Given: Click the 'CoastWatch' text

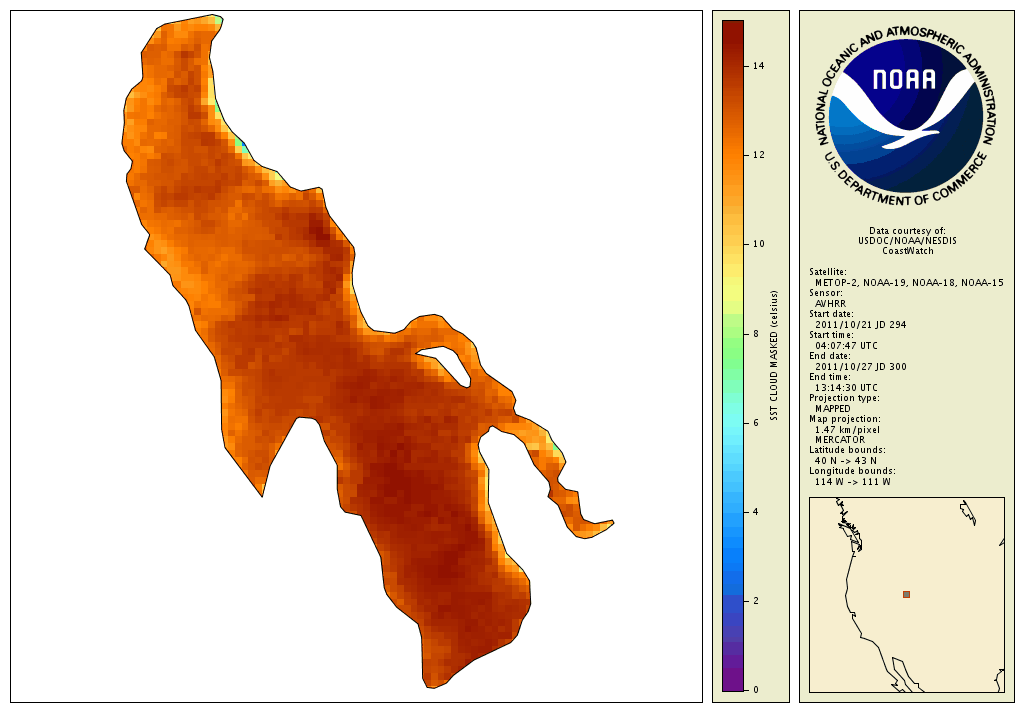Looking at the screenshot, I should (908, 251).
